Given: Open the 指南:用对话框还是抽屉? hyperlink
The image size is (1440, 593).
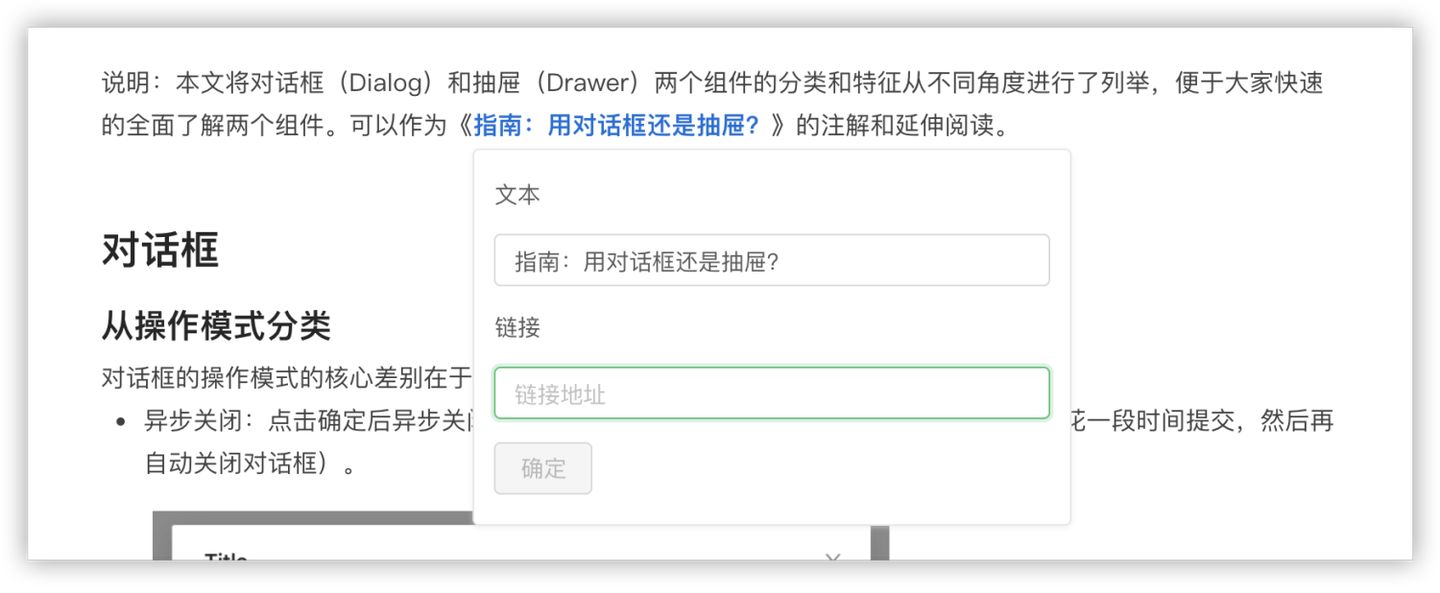Looking at the screenshot, I should (616, 127).
